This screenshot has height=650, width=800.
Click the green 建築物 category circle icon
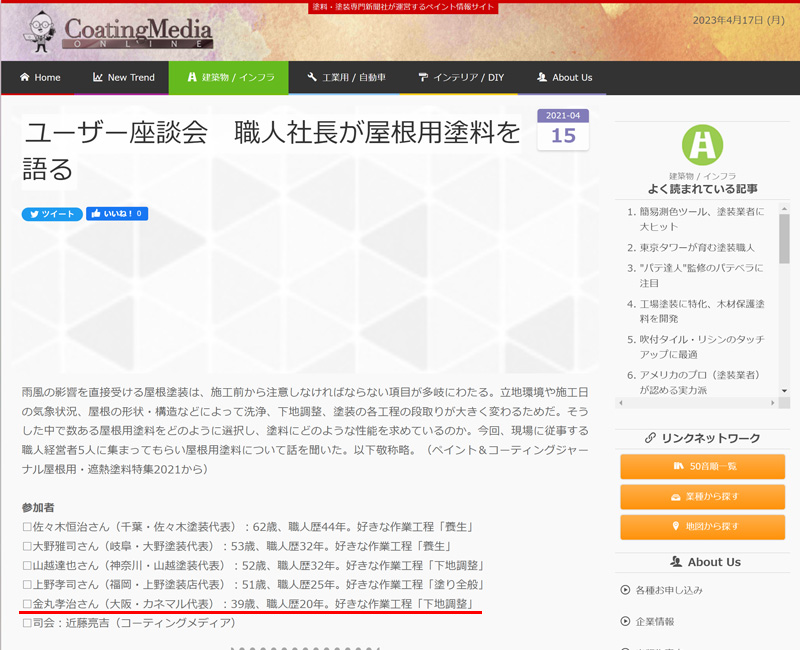[x=702, y=145]
